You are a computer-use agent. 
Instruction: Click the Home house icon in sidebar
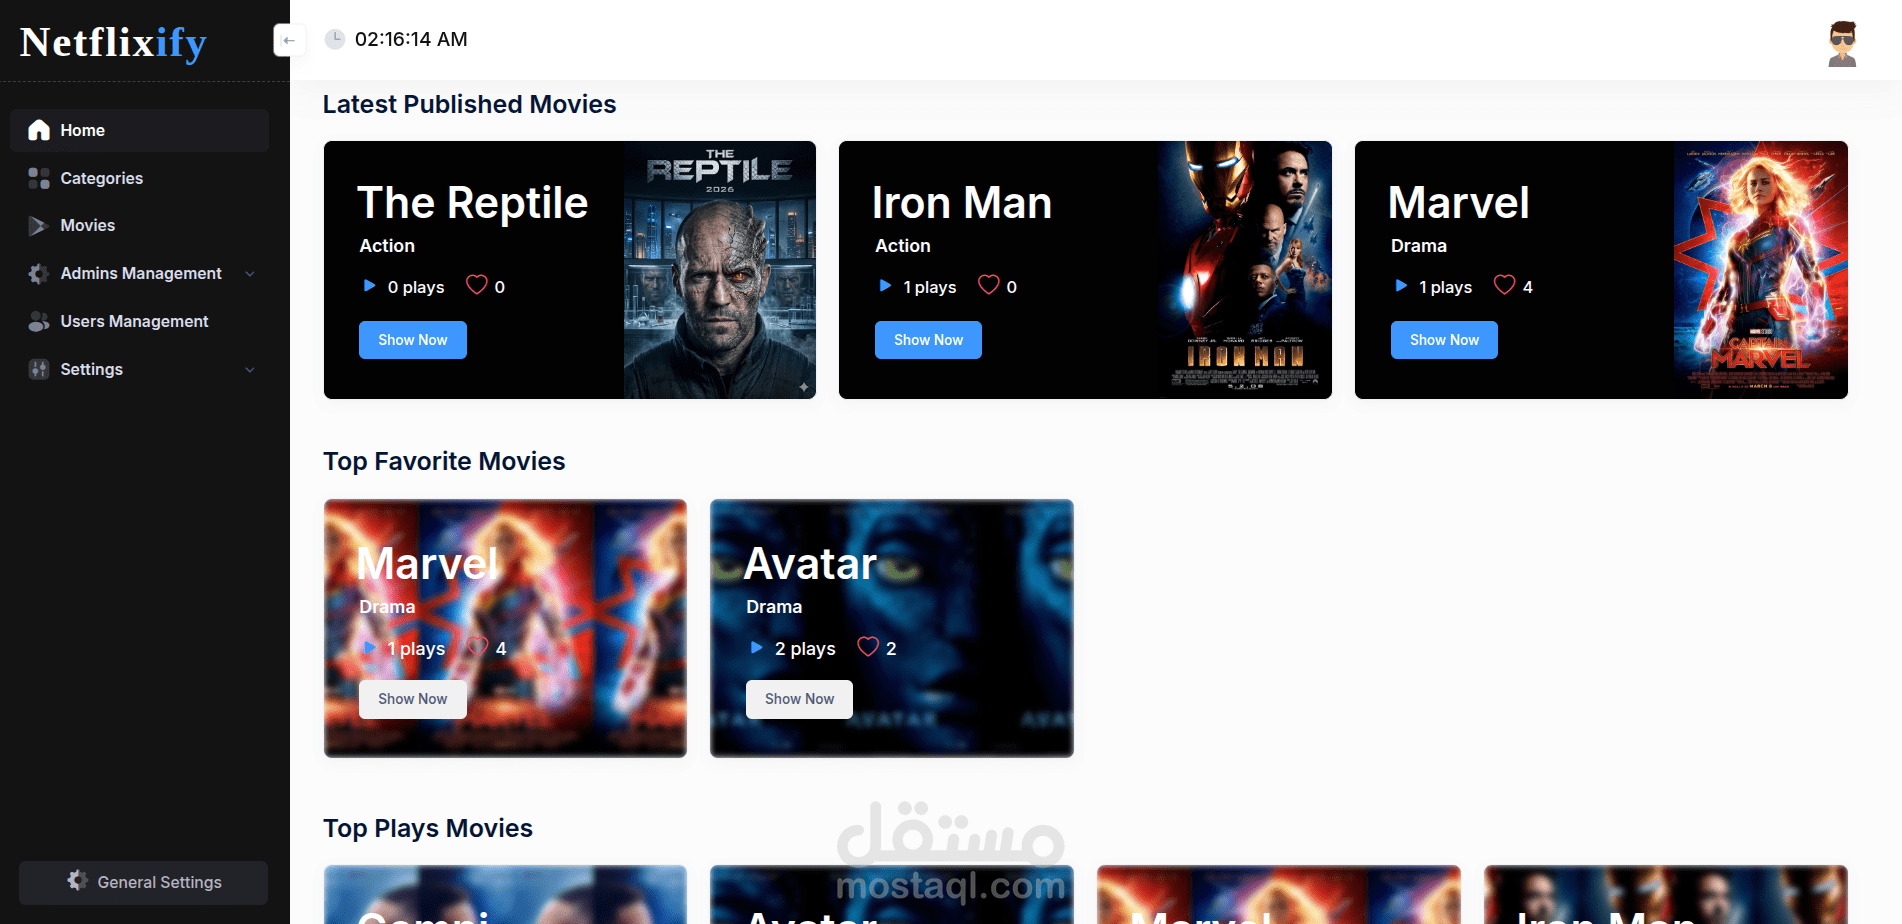pyautogui.click(x=39, y=130)
